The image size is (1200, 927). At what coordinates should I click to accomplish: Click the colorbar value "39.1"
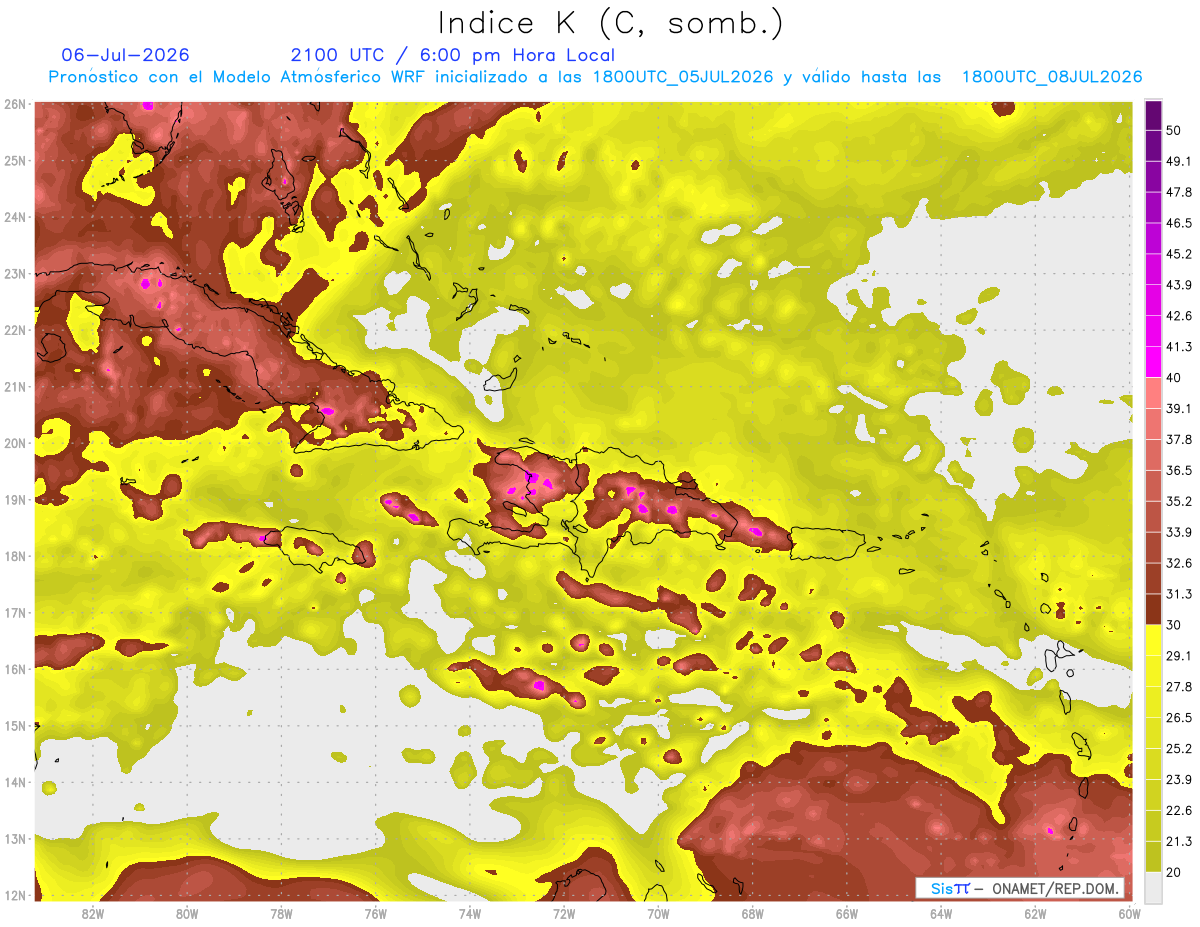[x=1180, y=408]
